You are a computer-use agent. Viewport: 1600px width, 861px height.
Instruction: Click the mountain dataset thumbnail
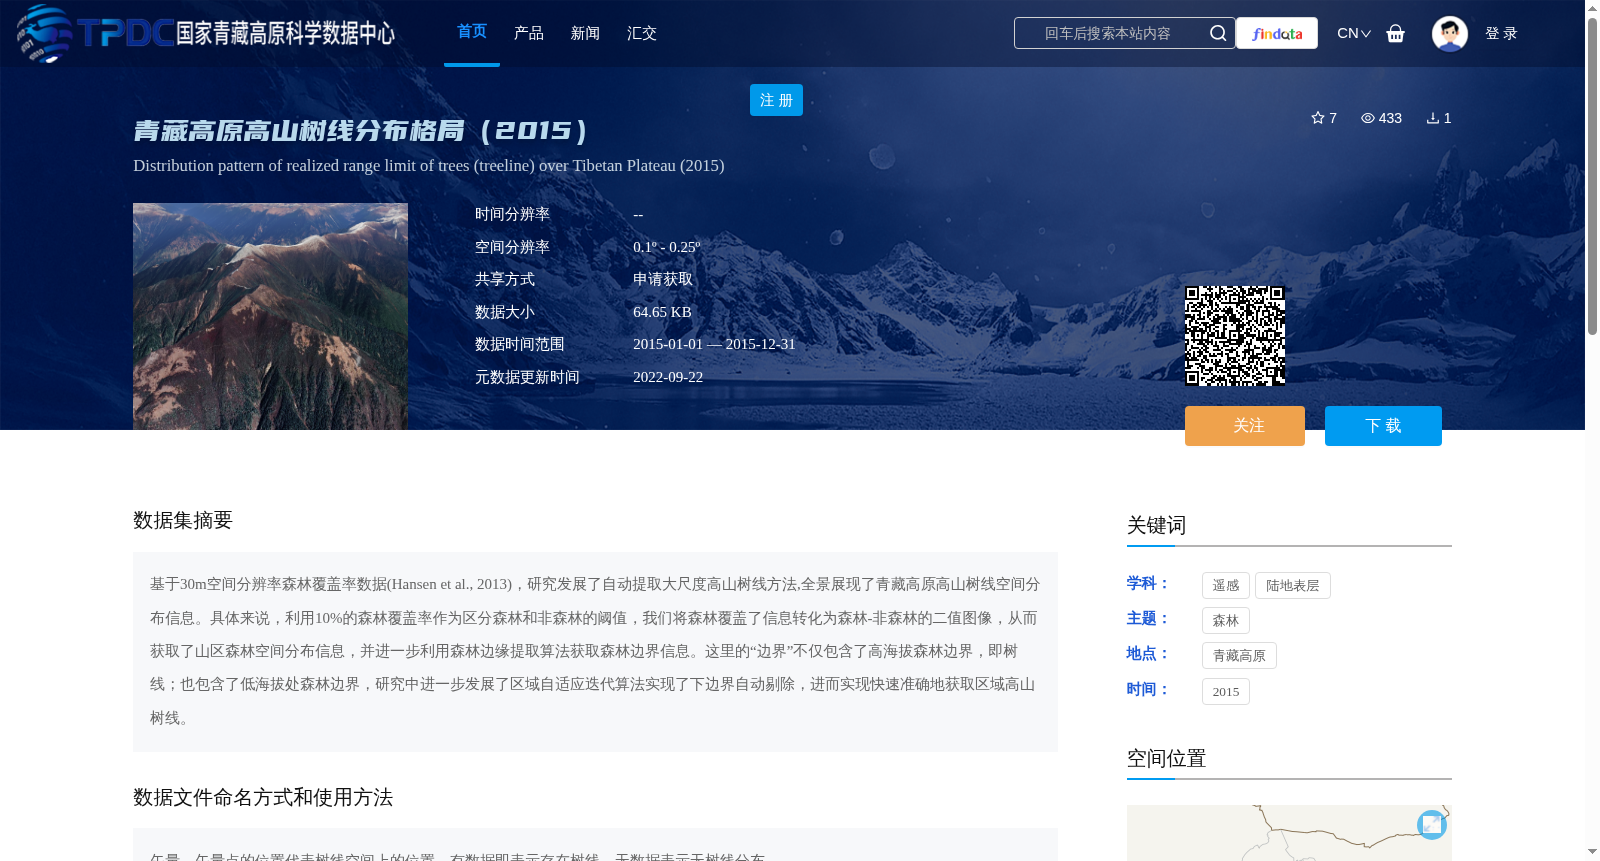[x=270, y=317]
